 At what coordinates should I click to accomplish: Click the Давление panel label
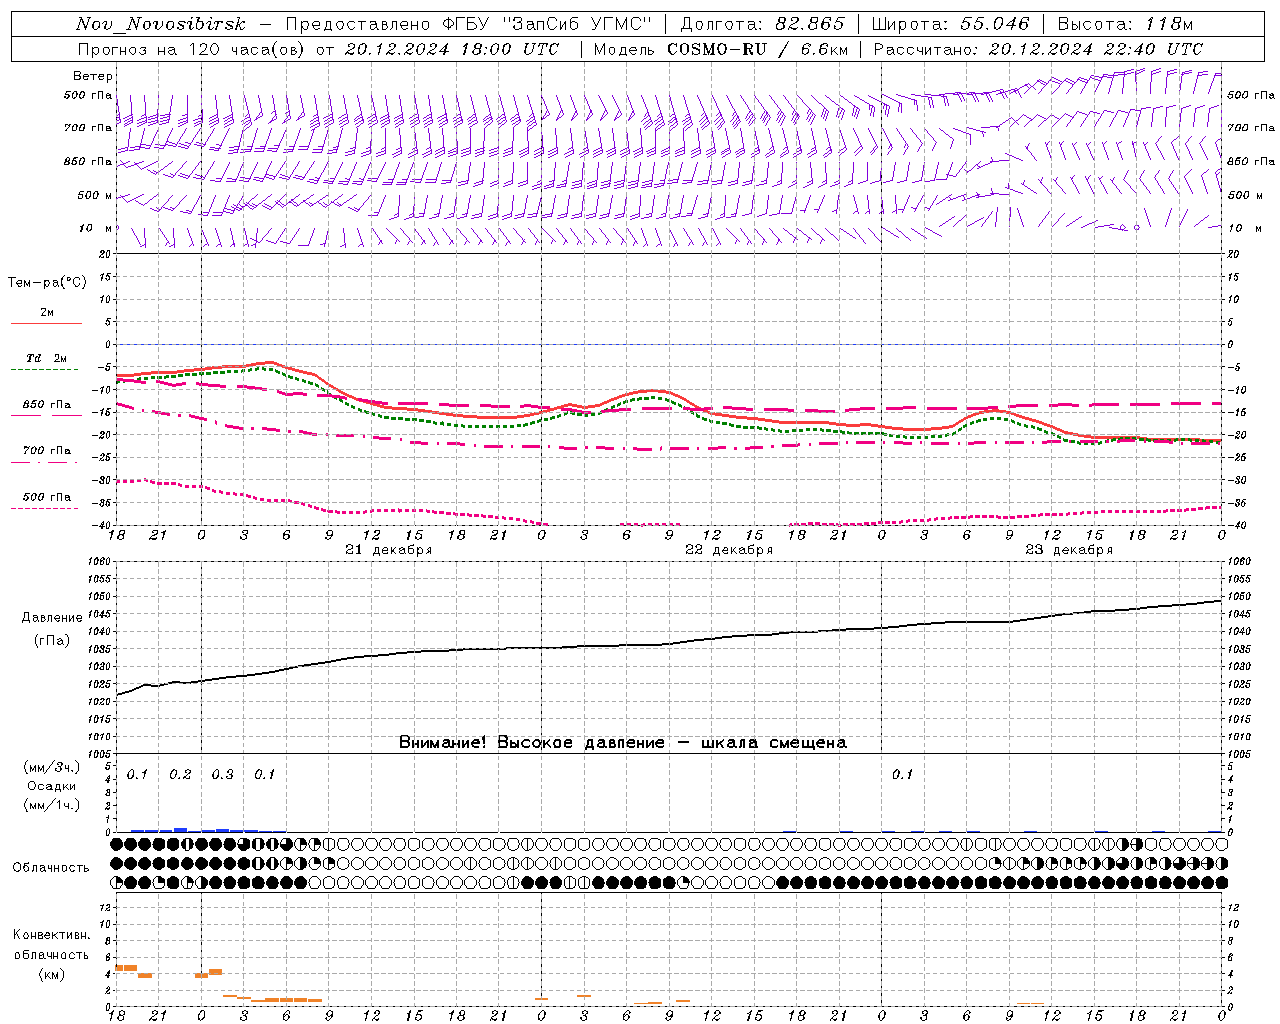tap(52, 618)
